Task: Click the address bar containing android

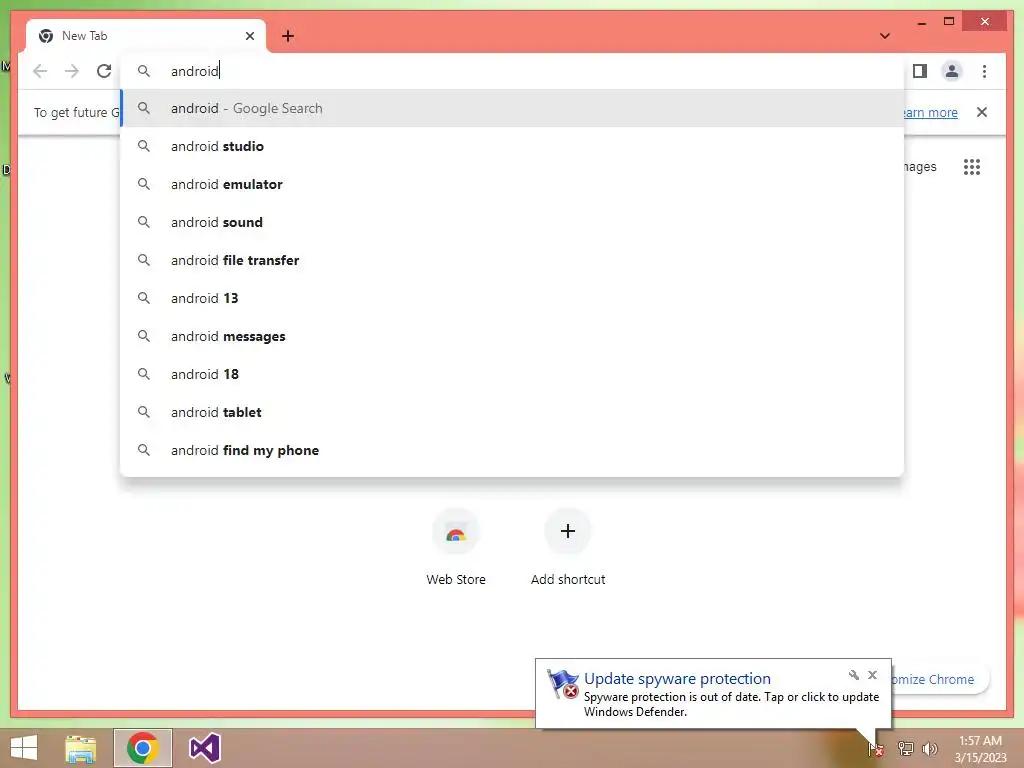Action: click(x=512, y=71)
